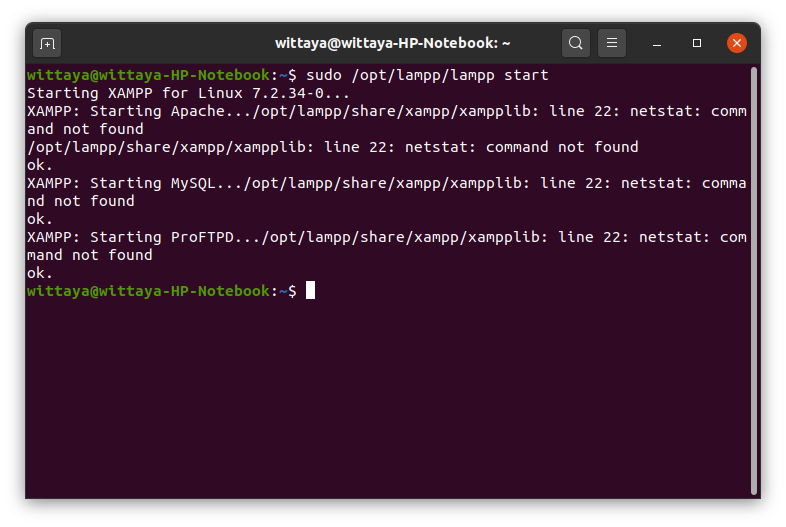The image size is (786, 527).
Task: Click the window title wittaya@wittaya-HP-Notebook: ~
Action: (x=392, y=44)
